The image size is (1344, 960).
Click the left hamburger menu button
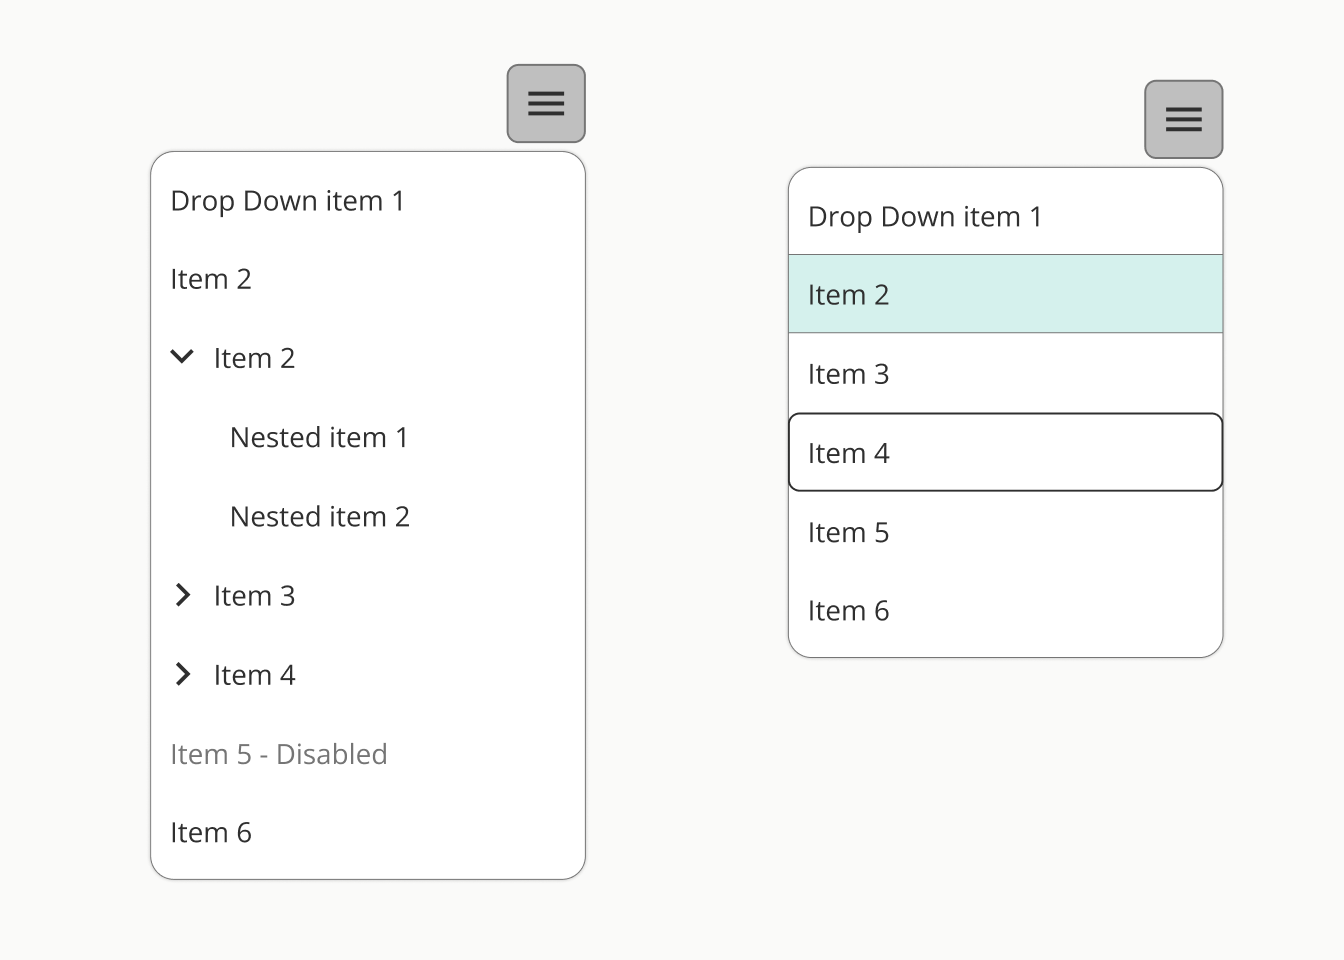546,104
